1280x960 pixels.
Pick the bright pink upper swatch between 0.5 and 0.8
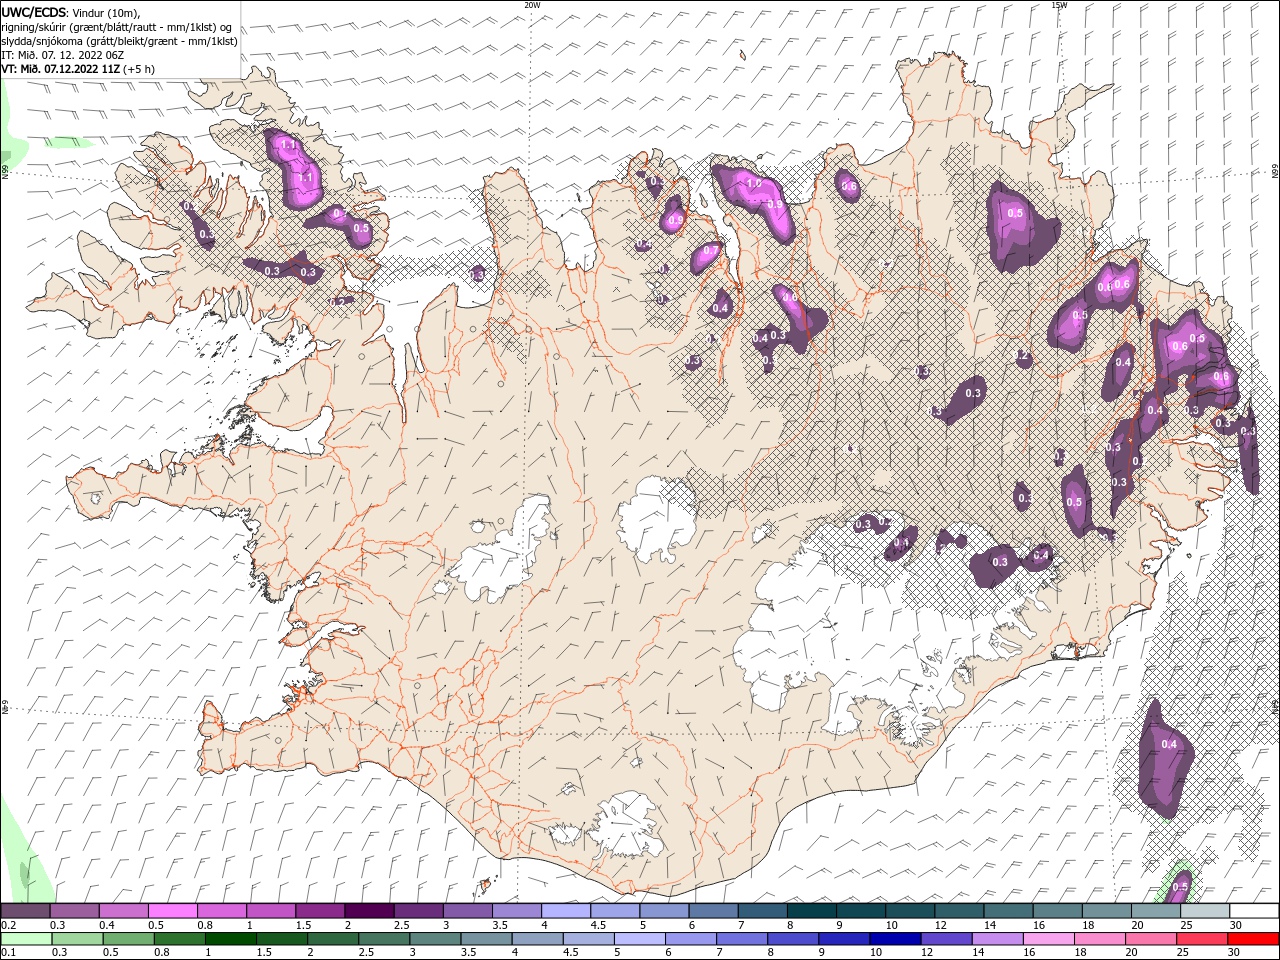point(172,911)
